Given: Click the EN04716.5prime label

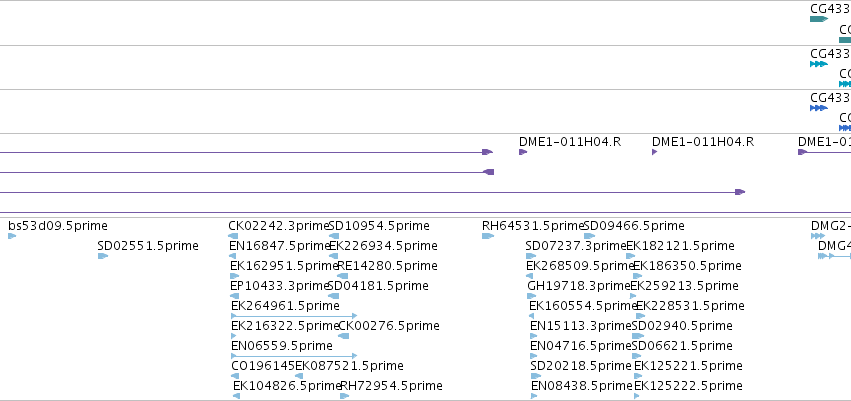Looking at the screenshot, I should click(581, 346).
